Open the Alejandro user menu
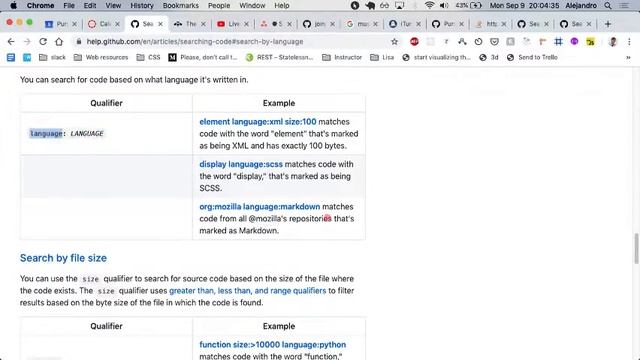Image resolution: width=640 pixels, height=360 pixels. (x=581, y=6)
